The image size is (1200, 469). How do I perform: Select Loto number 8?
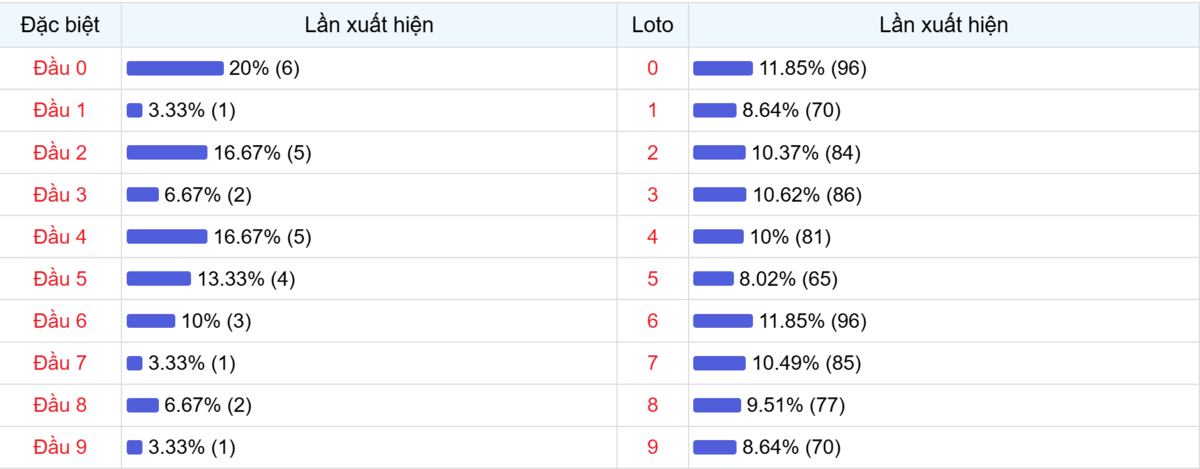coord(653,405)
